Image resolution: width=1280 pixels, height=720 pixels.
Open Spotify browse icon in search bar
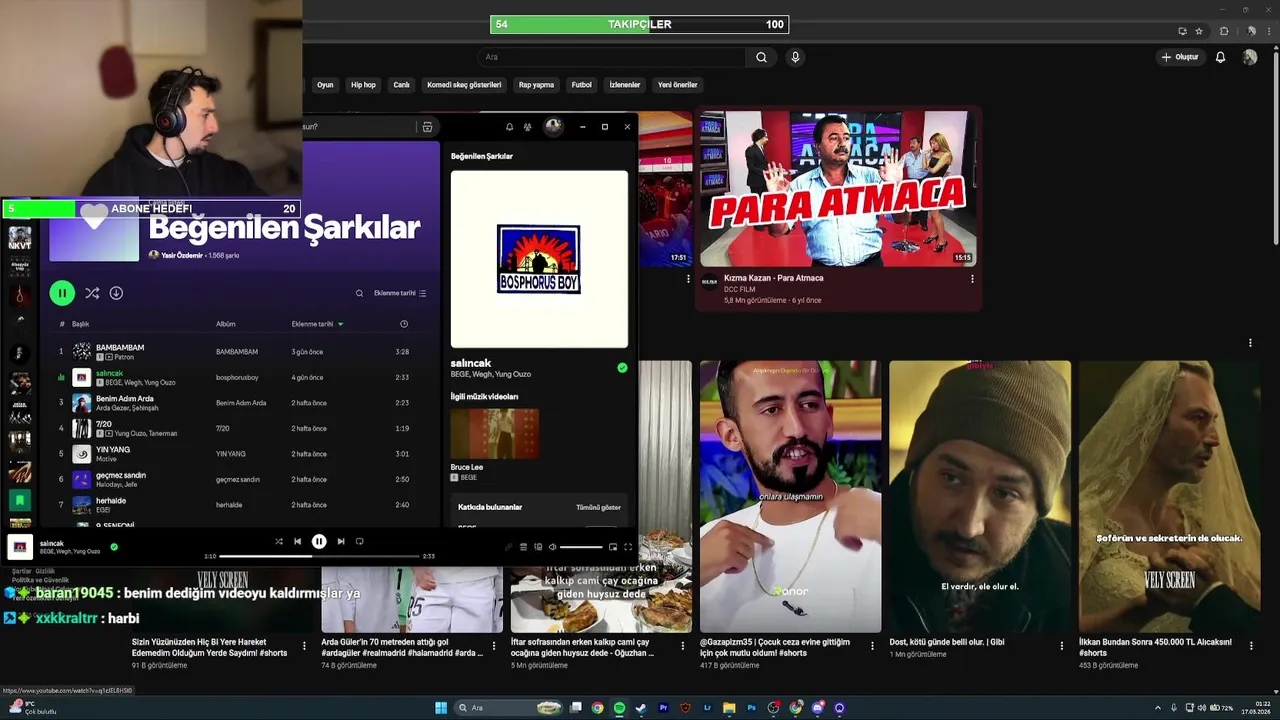coord(427,127)
